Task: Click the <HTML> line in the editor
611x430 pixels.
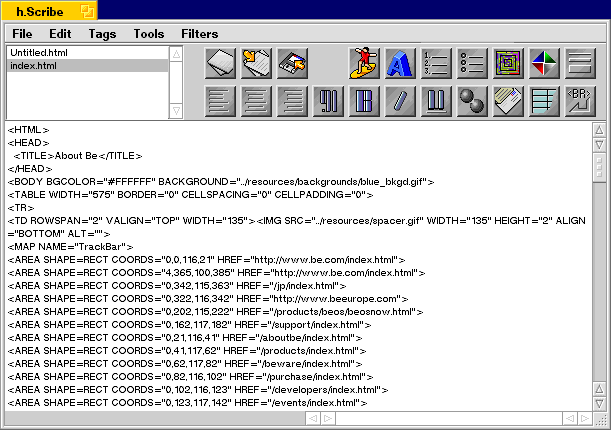Action: point(28,130)
